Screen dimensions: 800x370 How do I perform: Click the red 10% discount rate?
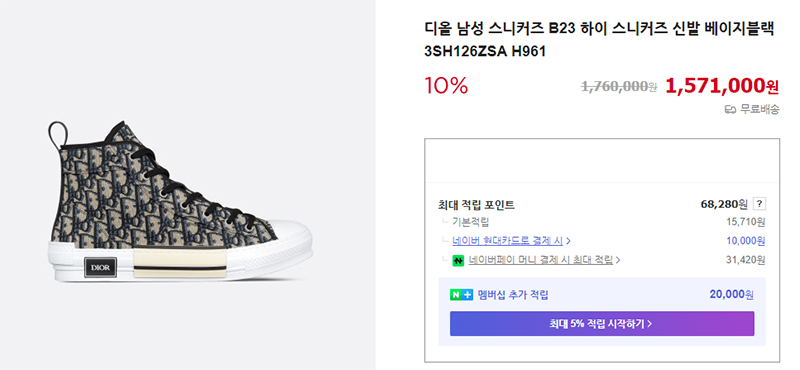pos(446,86)
